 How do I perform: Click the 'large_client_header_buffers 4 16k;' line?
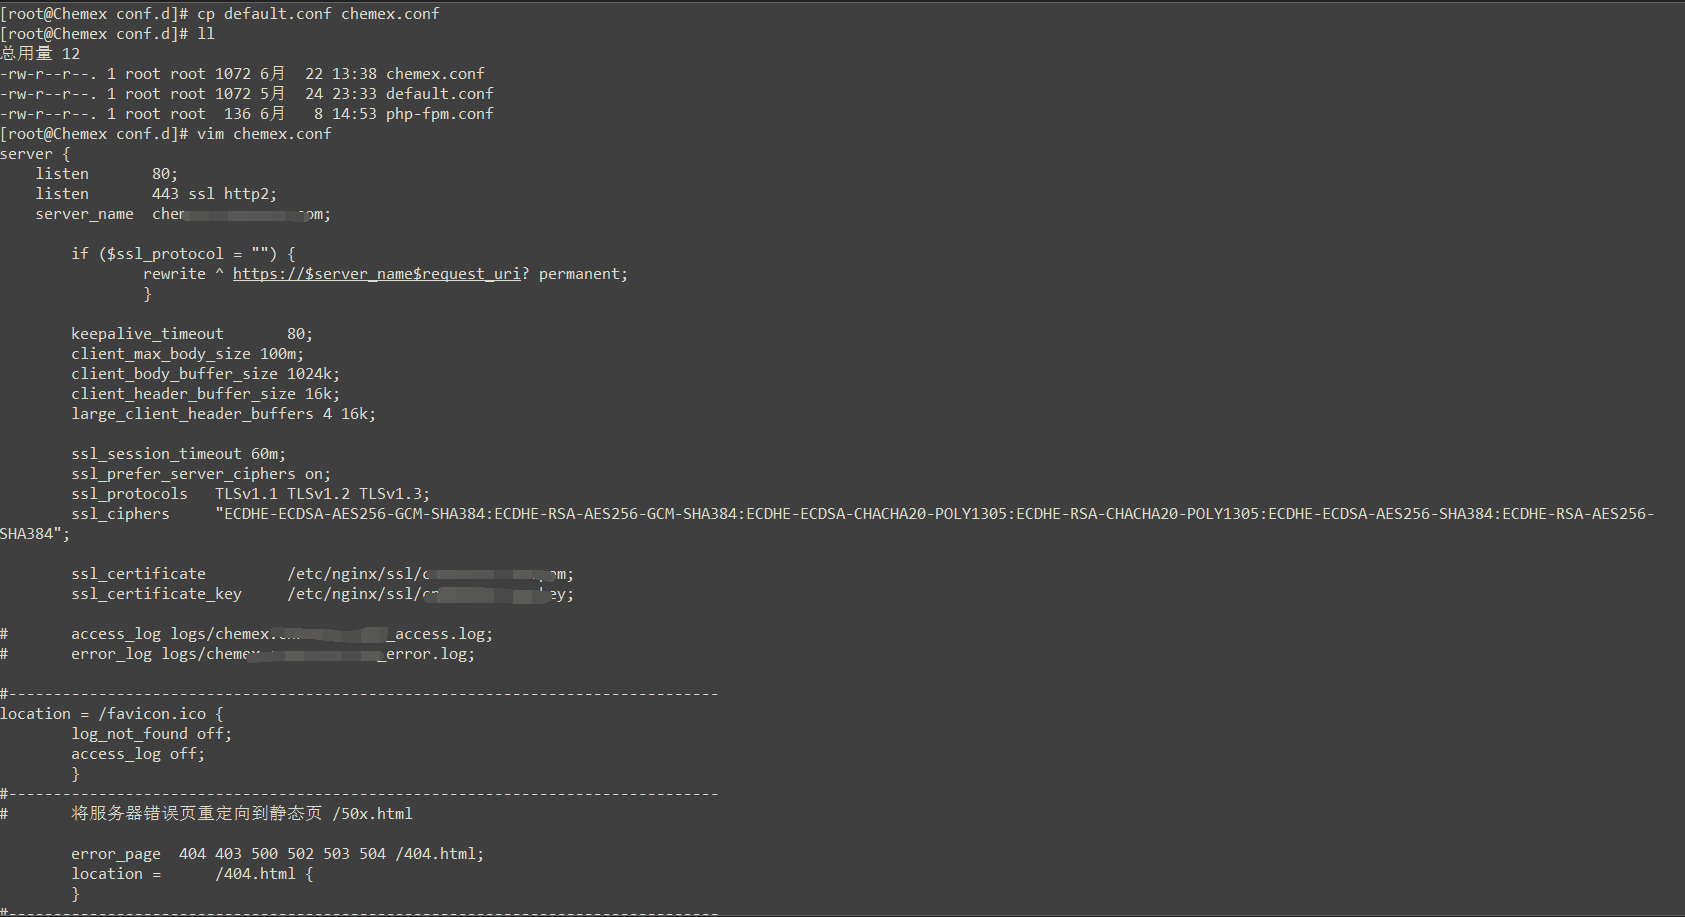pyautogui.click(x=223, y=414)
